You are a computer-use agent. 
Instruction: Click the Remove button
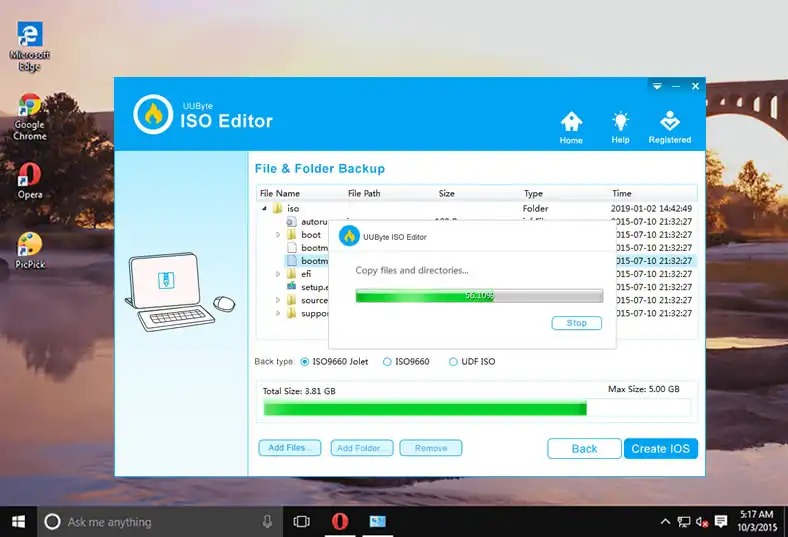(431, 448)
